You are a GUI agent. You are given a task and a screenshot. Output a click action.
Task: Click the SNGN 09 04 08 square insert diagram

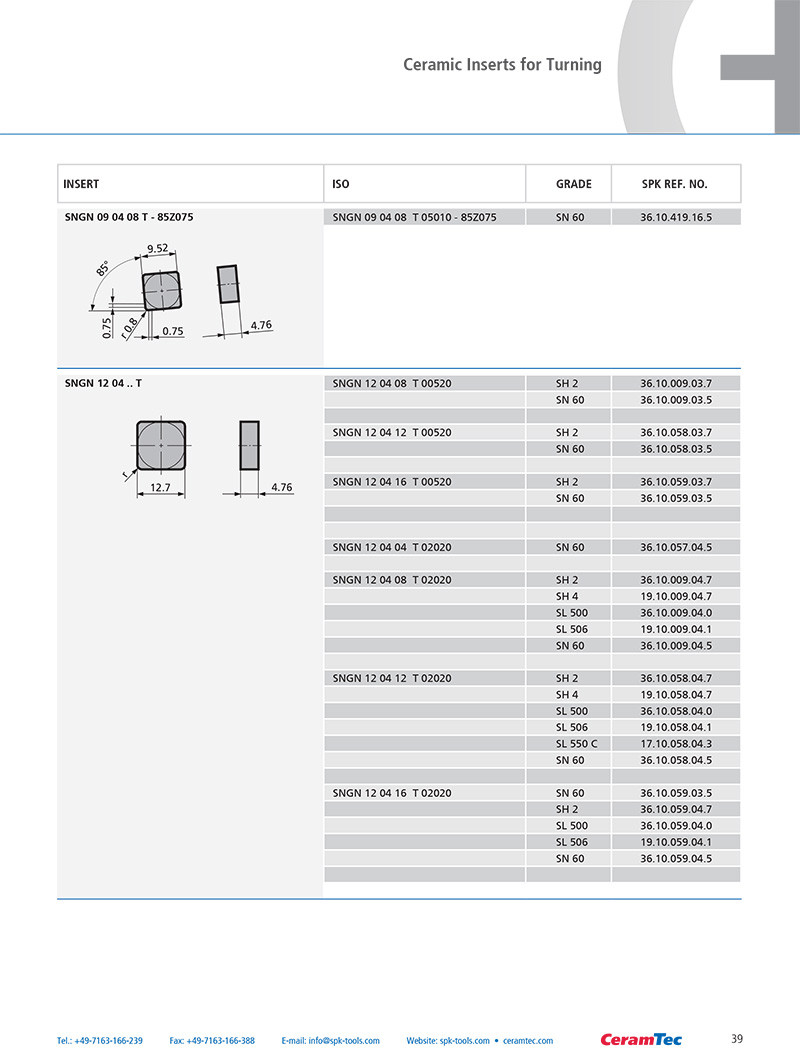point(162,291)
